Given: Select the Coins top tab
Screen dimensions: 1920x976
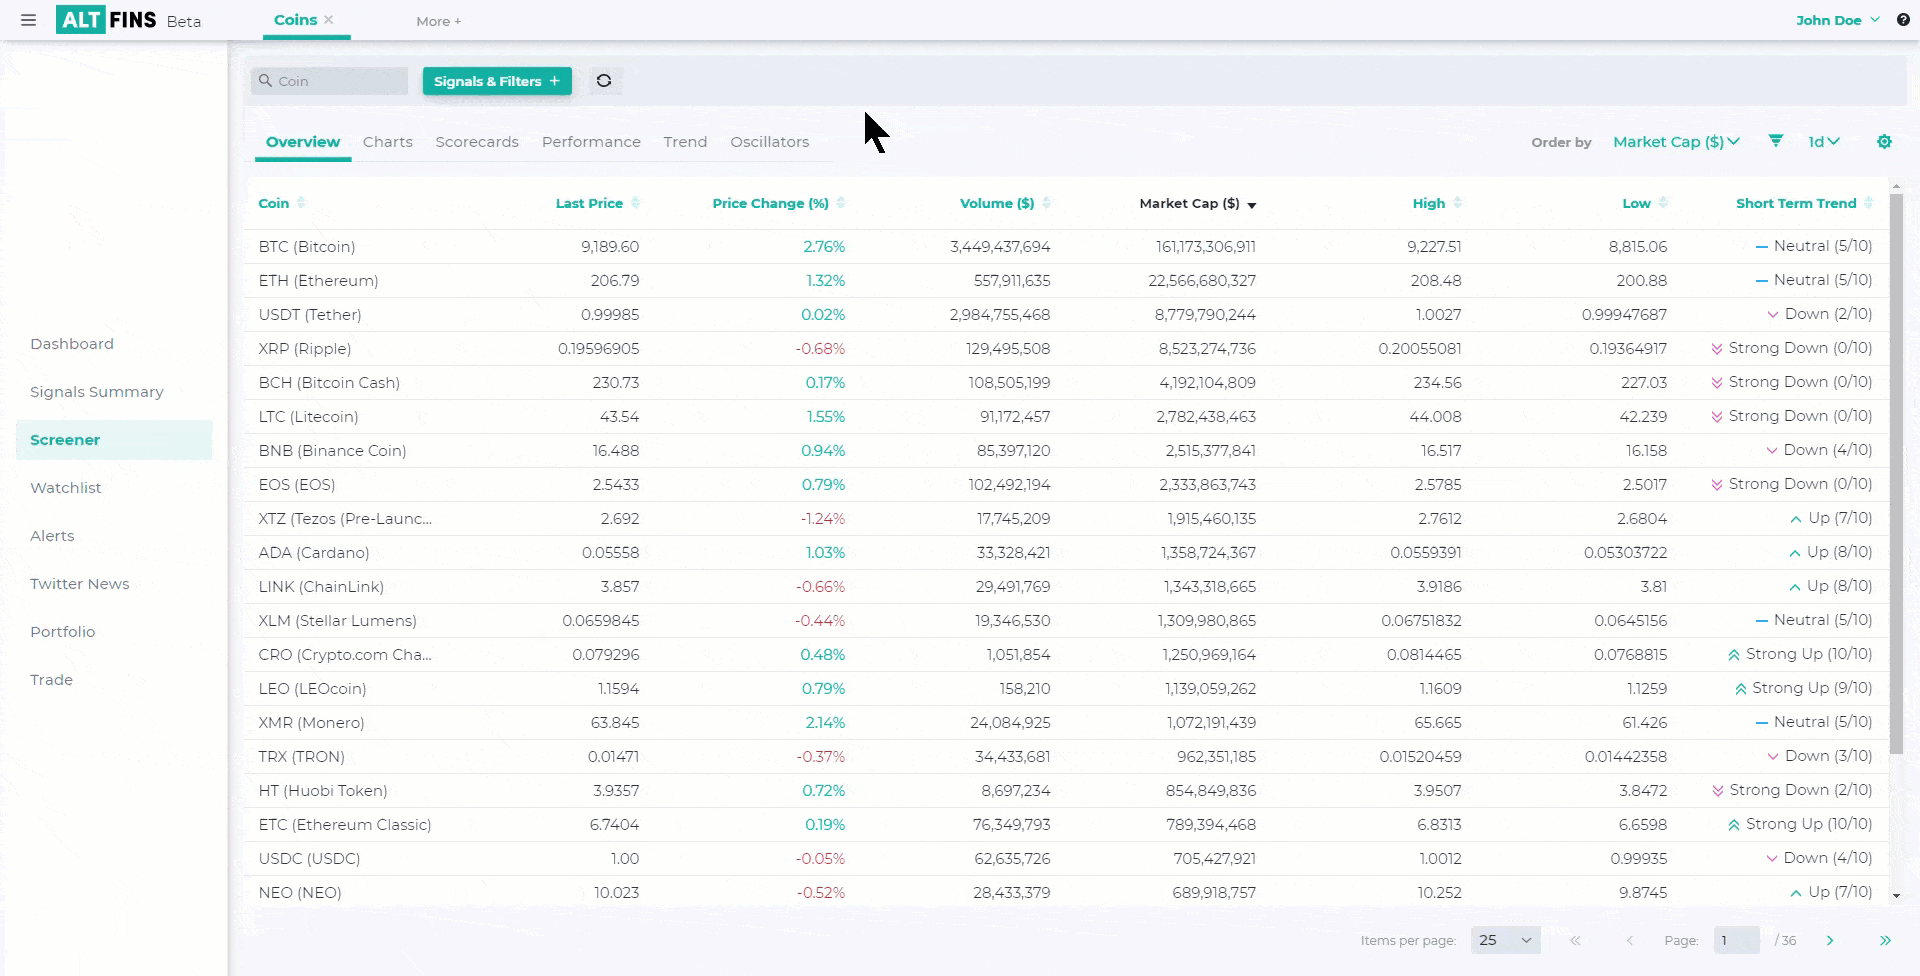Looking at the screenshot, I should click(295, 19).
